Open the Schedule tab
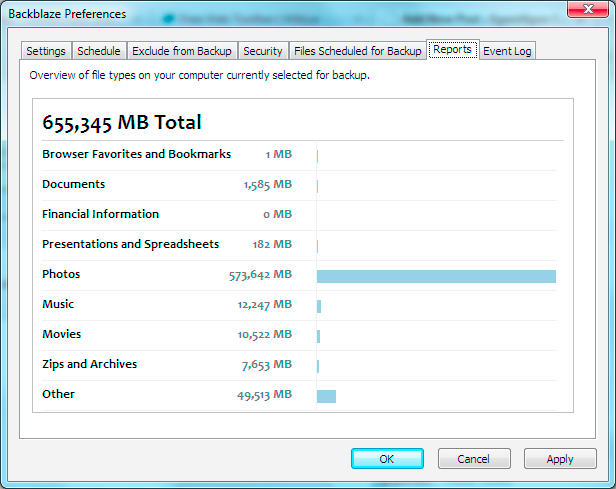The height and width of the screenshot is (489, 616). click(x=99, y=51)
